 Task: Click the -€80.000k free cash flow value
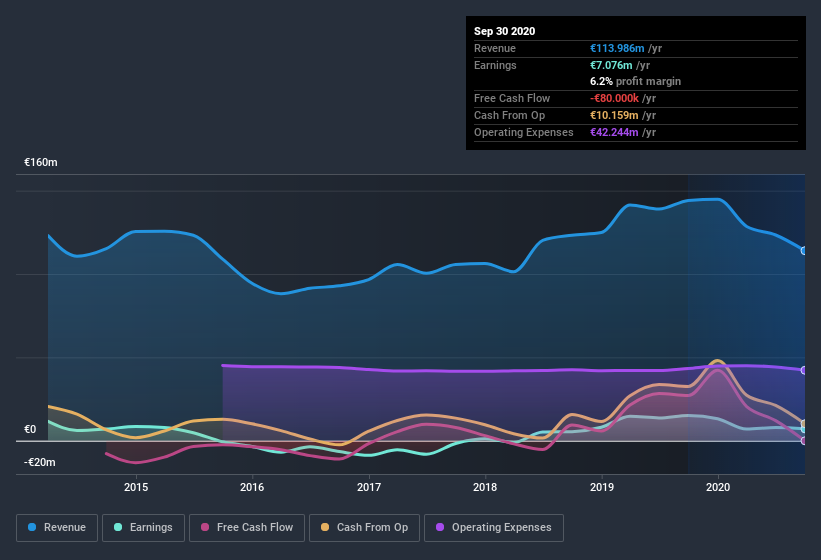pyautogui.click(x=614, y=98)
